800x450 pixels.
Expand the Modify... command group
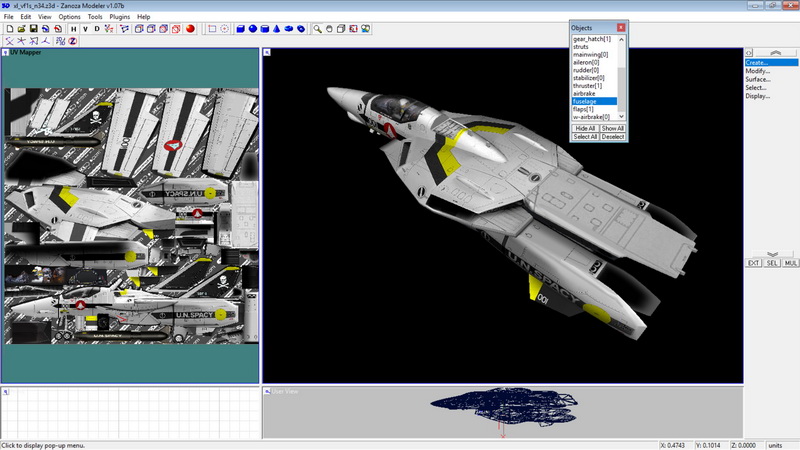click(x=771, y=71)
